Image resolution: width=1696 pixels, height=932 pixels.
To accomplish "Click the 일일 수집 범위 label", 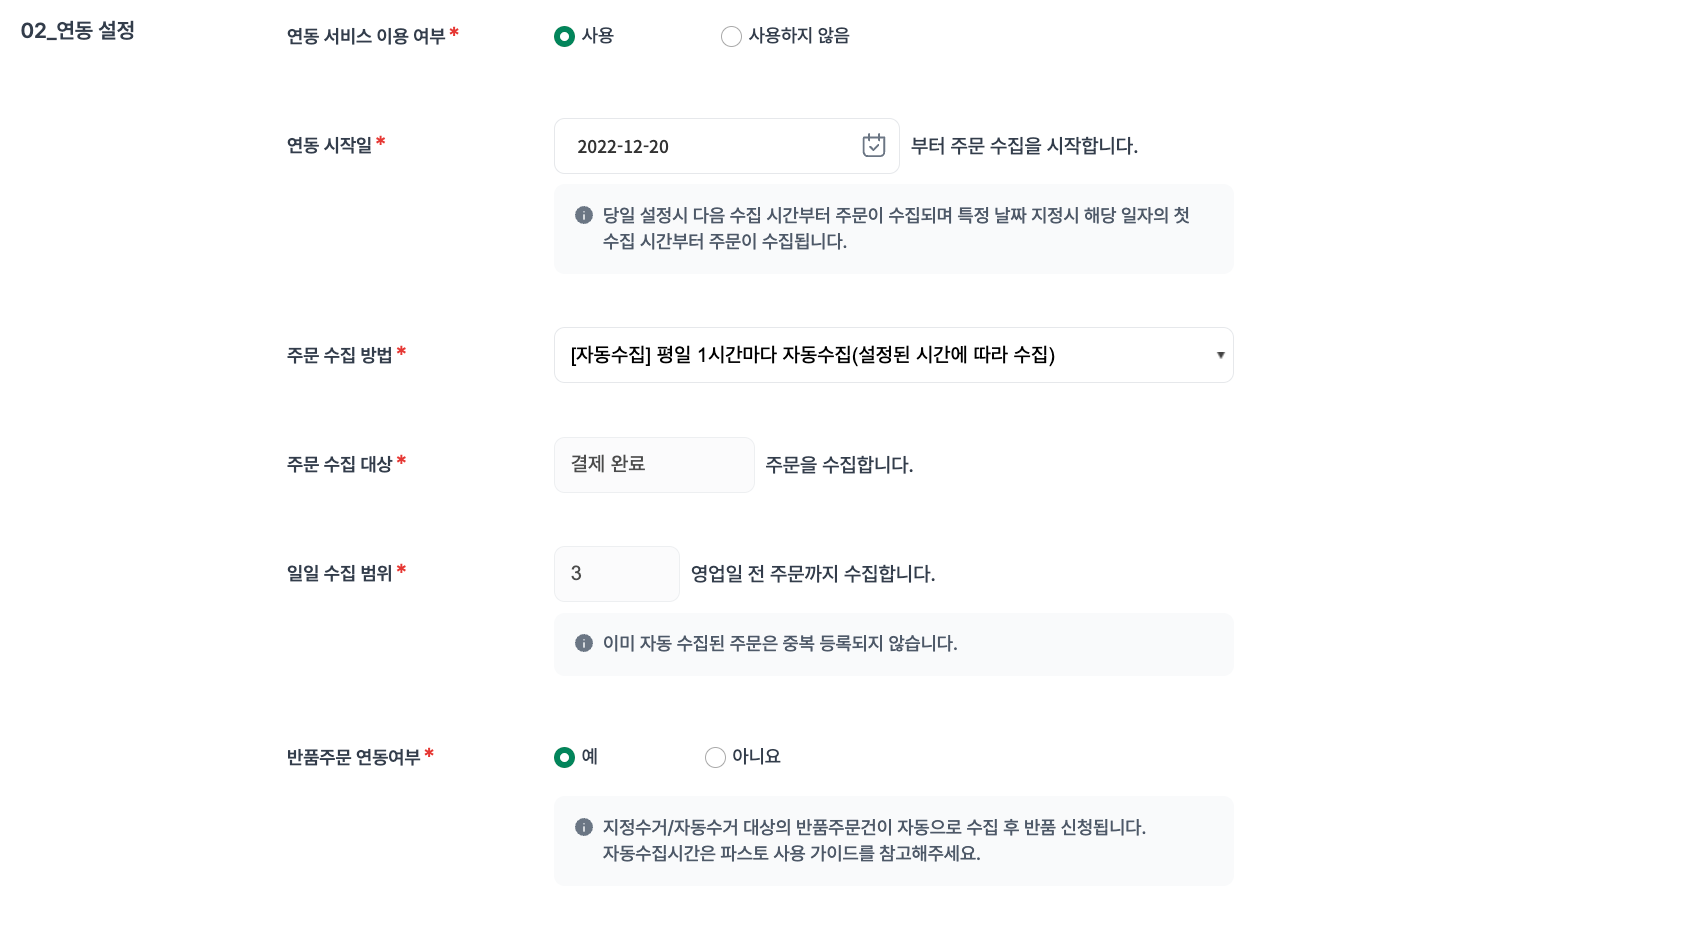I will point(339,573).
